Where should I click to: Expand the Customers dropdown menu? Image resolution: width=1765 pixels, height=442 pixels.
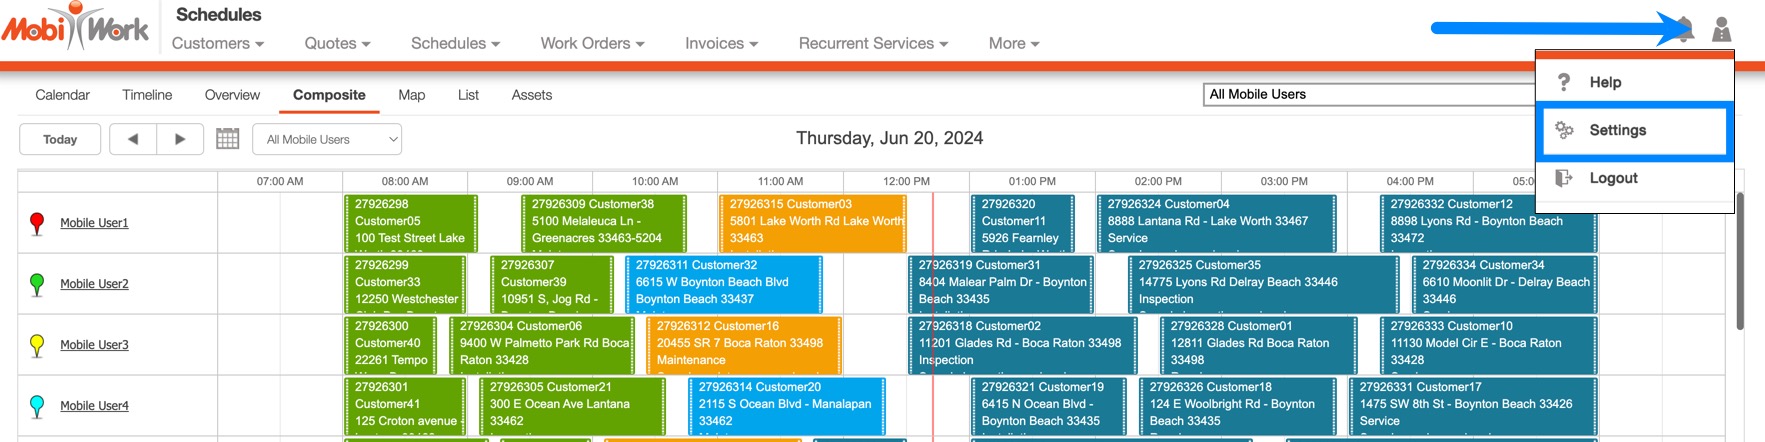217,43
